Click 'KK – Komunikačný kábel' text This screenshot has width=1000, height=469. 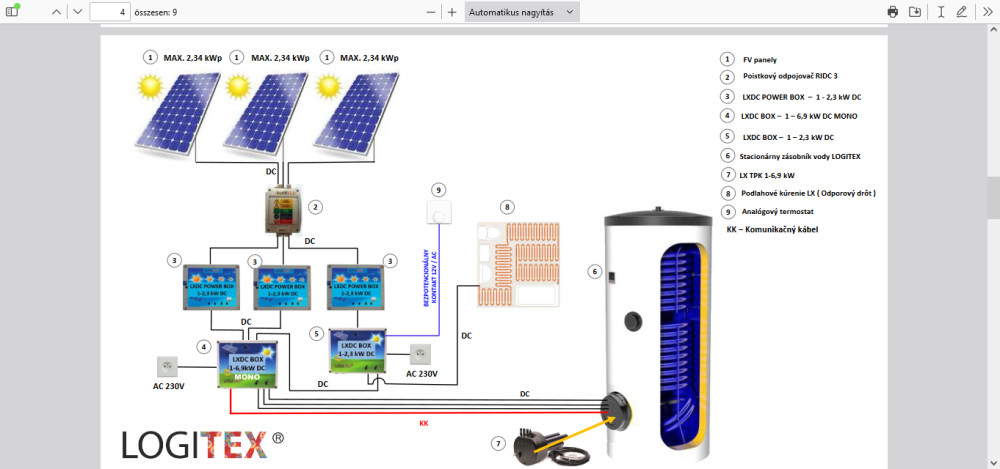(x=772, y=229)
